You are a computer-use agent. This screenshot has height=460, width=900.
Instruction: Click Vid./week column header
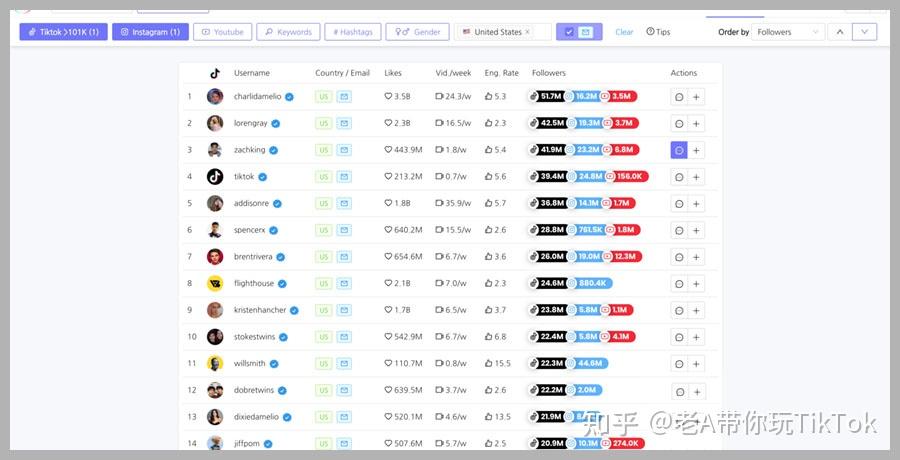coord(453,73)
